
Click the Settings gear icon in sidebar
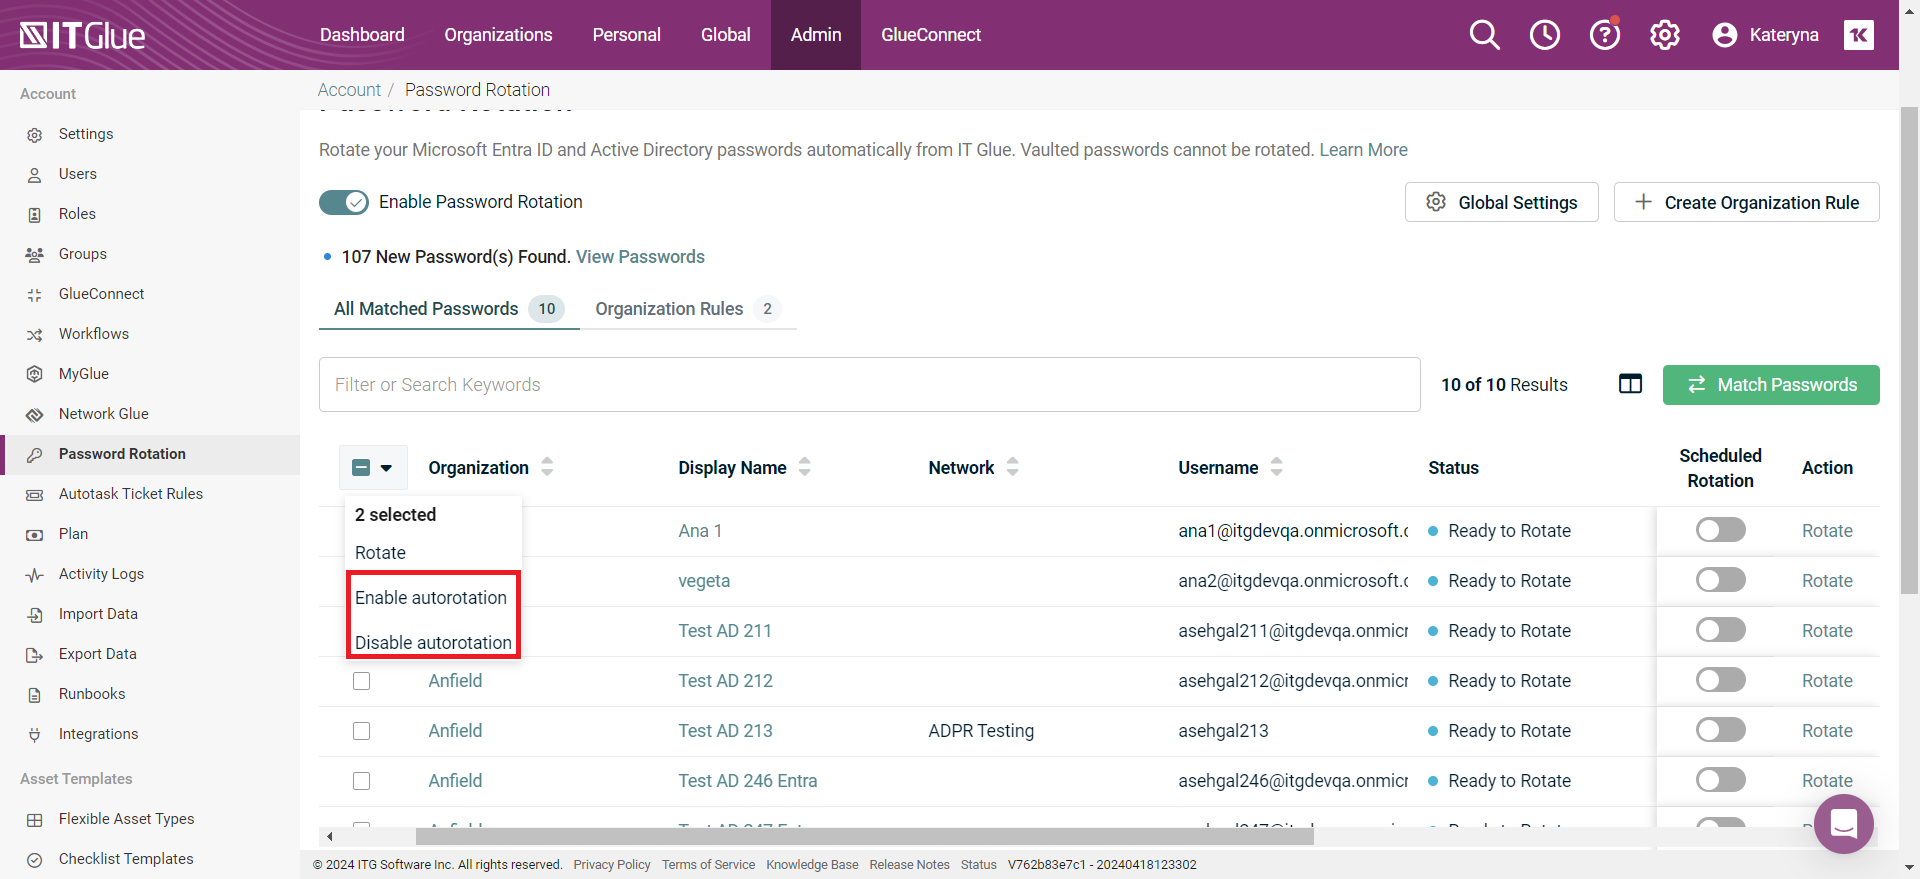[35, 134]
